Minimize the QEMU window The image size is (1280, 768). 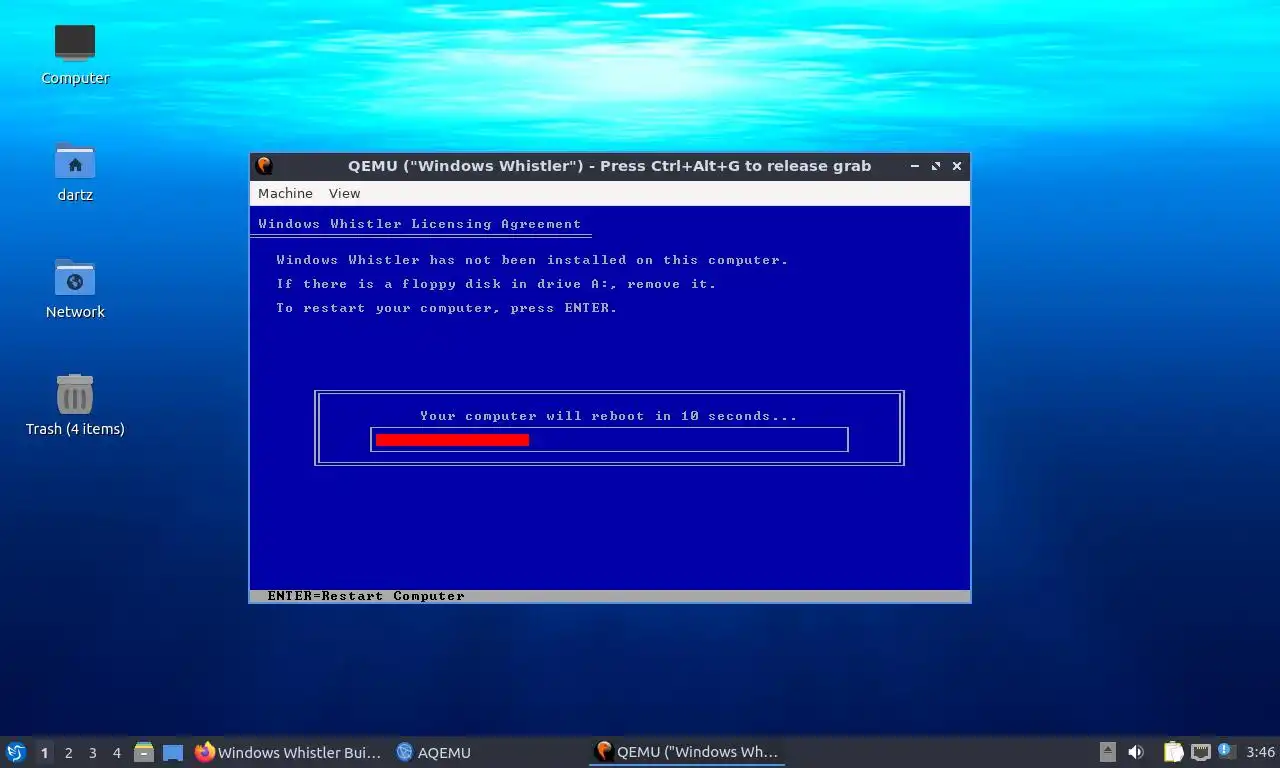click(914, 166)
